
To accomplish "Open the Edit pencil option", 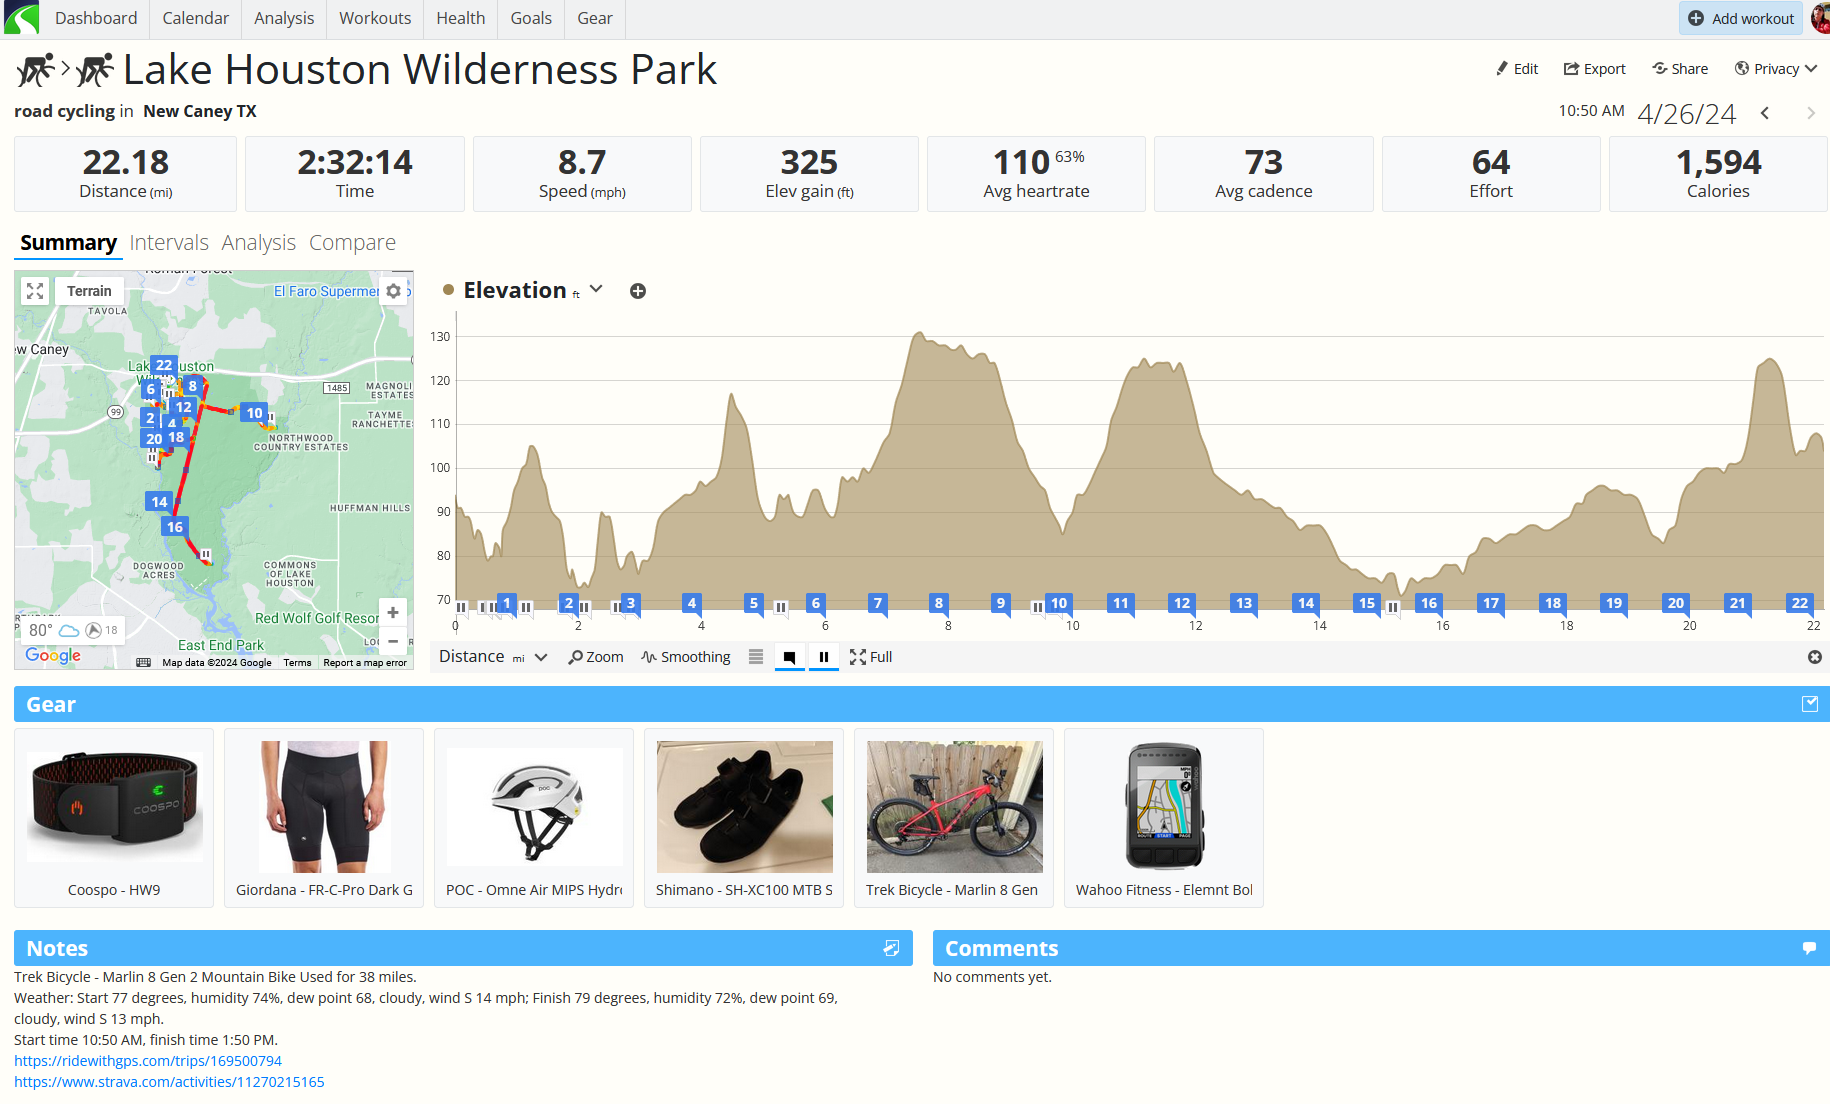I will [x=1517, y=69].
